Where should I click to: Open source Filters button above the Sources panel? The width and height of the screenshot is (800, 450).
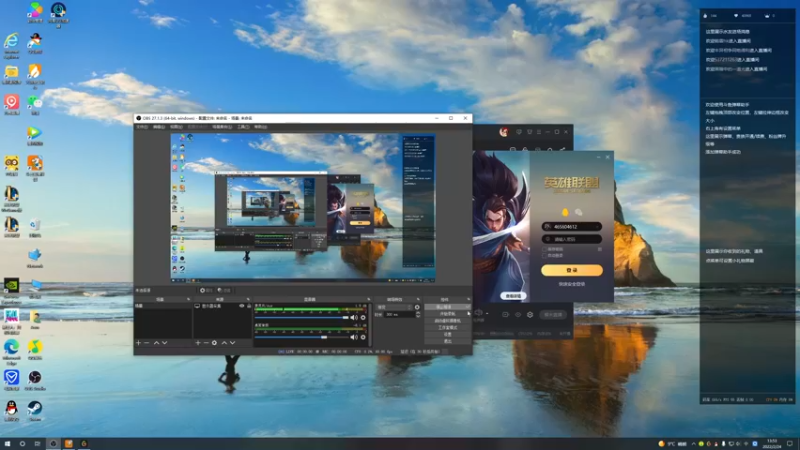coord(224,290)
